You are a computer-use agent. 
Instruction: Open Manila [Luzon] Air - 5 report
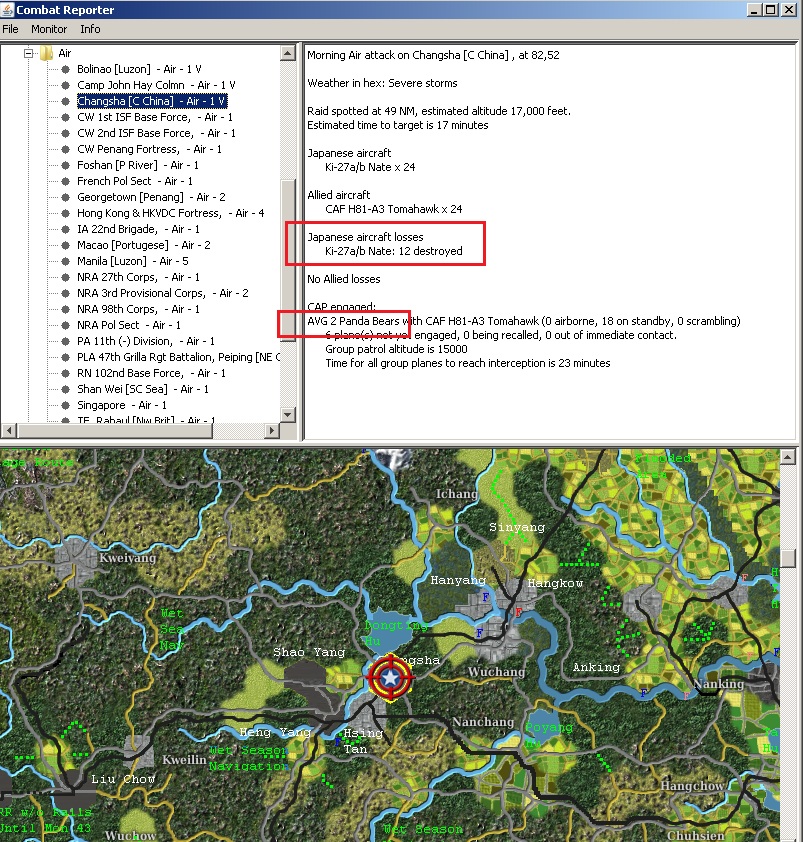click(133, 262)
